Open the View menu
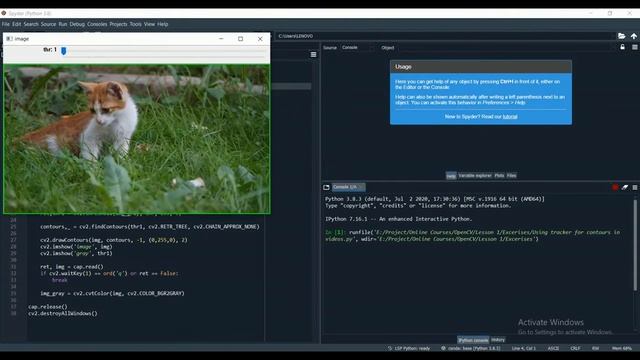The width and height of the screenshot is (640, 360). click(149, 24)
